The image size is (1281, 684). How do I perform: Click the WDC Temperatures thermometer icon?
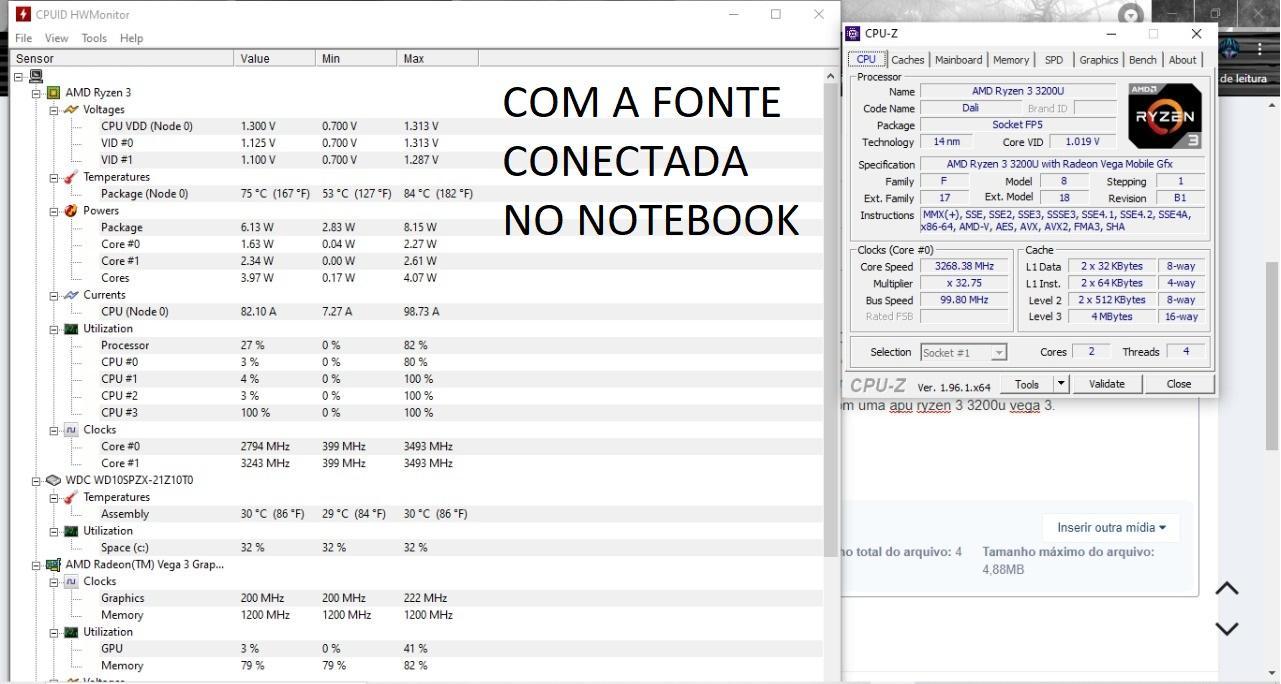(70, 497)
